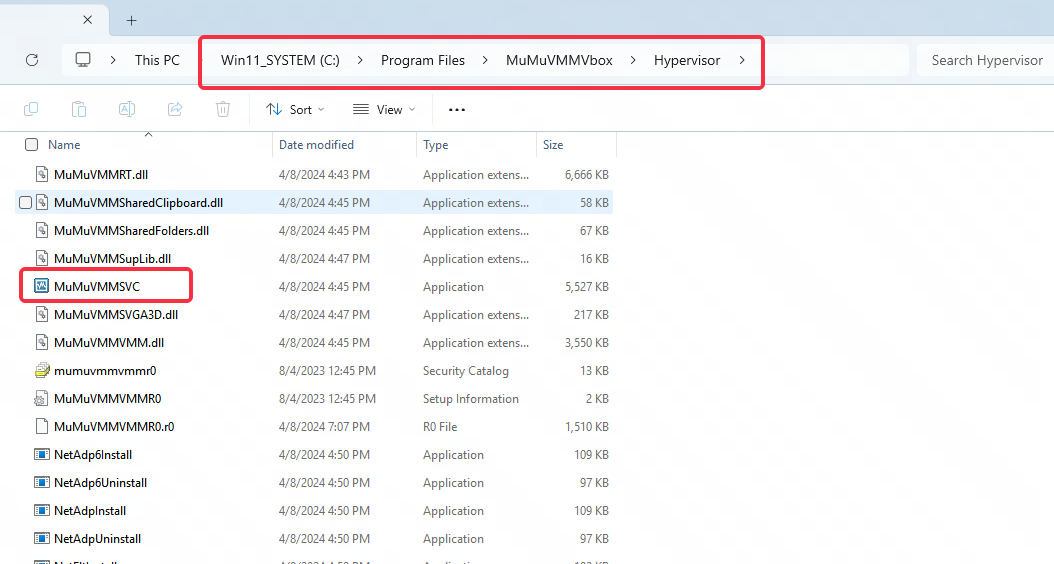Image resolution: width=1054 pixels, height=564 pixels.
Task: Sort by Date modified column header
Action: (316, 145)
